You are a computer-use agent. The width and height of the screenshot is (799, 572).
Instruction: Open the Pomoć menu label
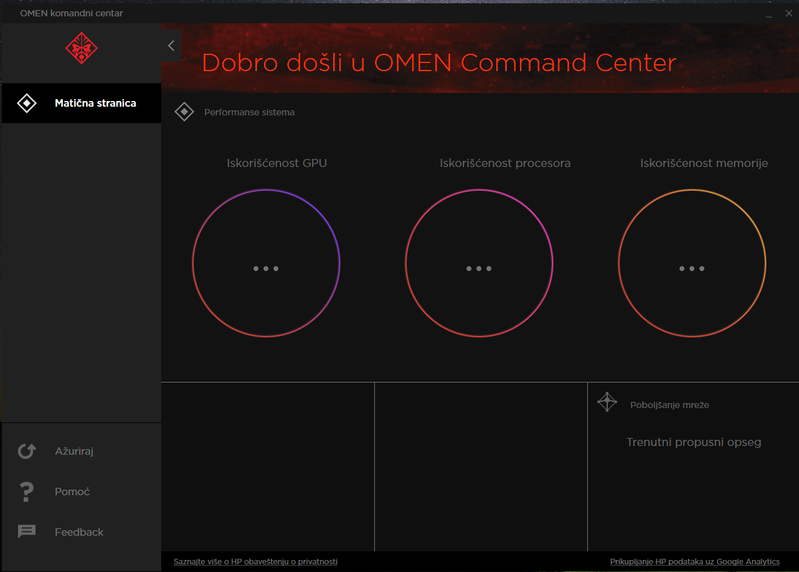(72, 492)
